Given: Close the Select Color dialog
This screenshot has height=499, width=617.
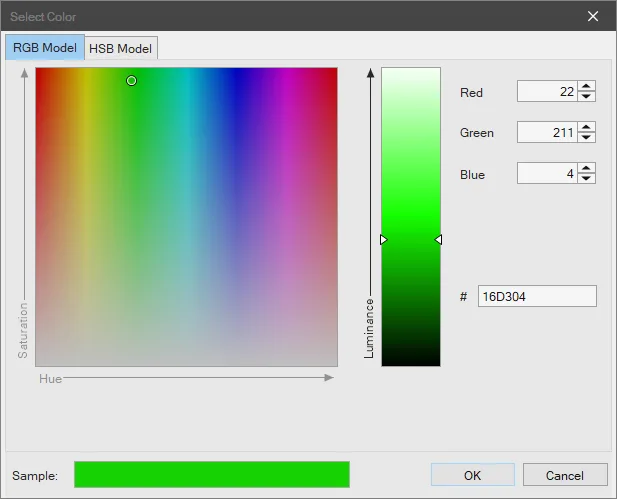Looking at the screenshot, I should [x=593, y=16].
